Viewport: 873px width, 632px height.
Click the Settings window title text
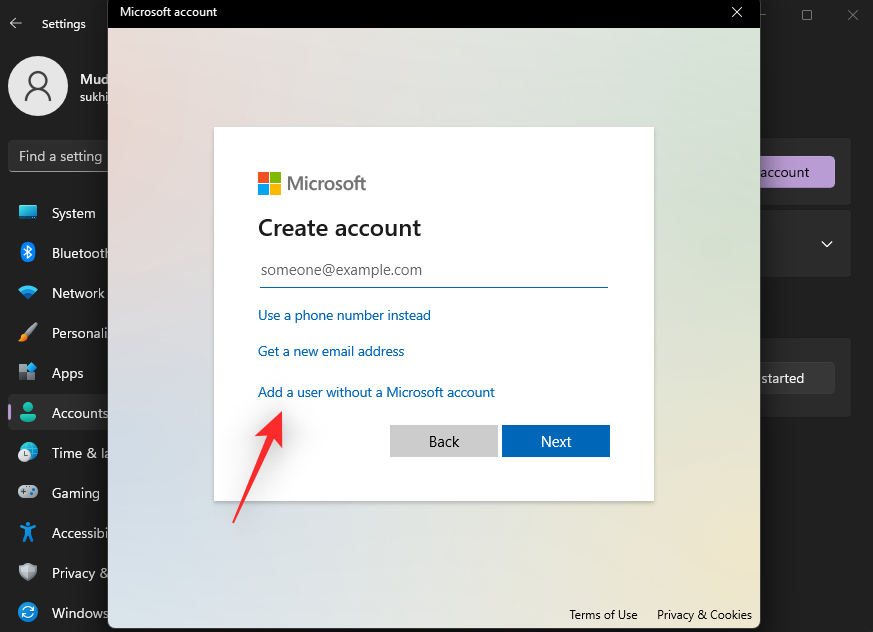click(x=63, y=24)
